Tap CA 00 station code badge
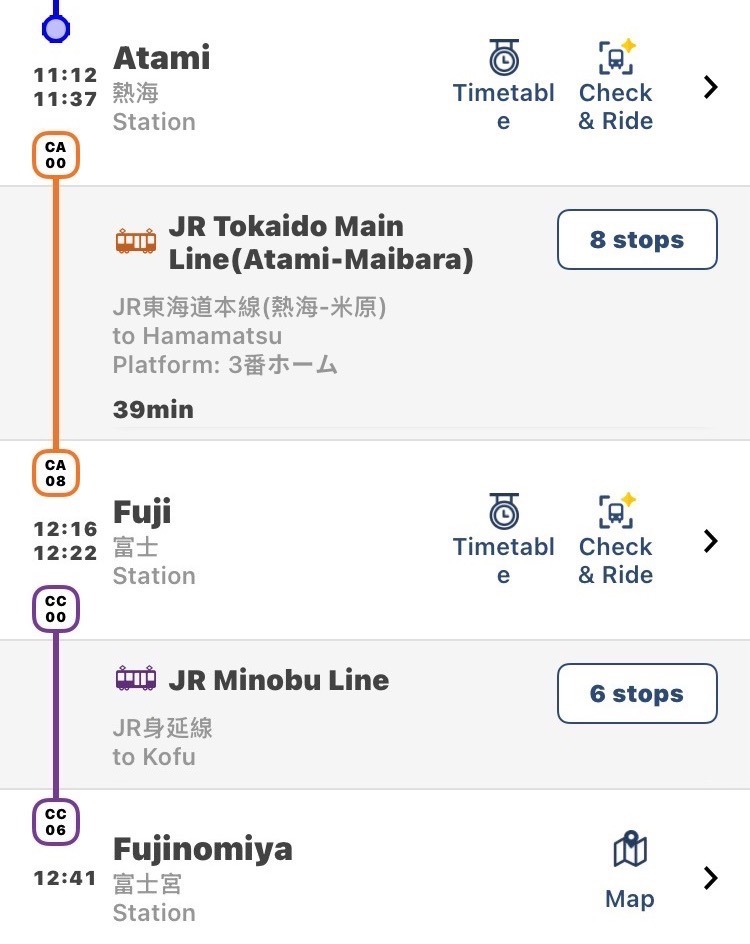This screenshot has width=750, height=944. [56, 156]
